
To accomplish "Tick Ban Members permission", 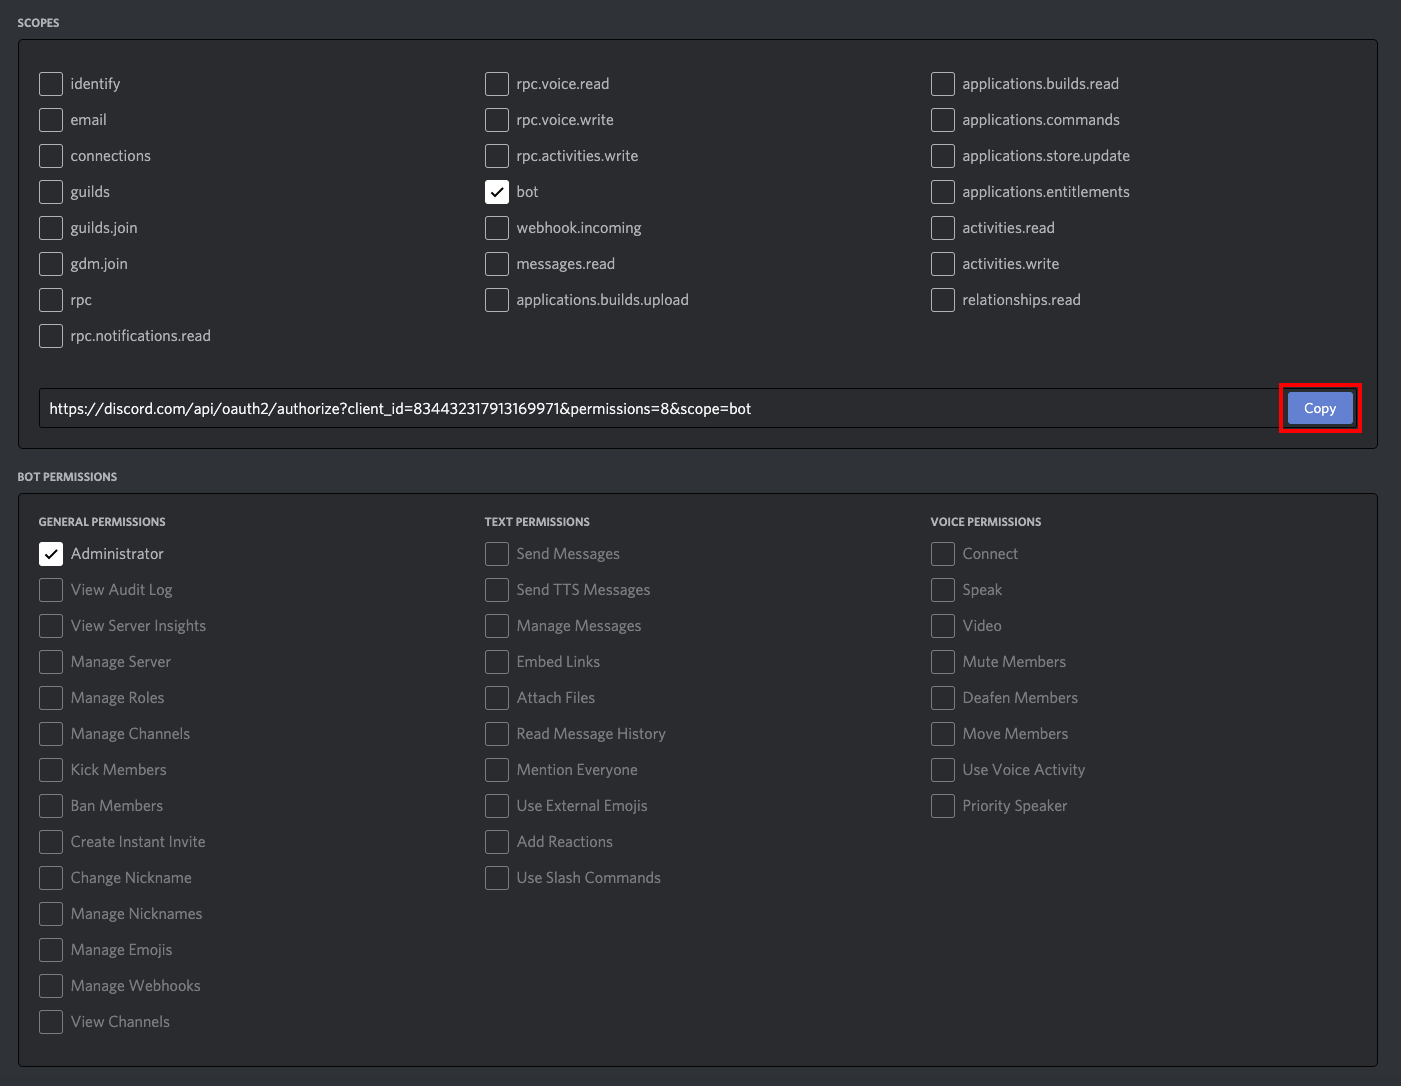I will (51, 806).
